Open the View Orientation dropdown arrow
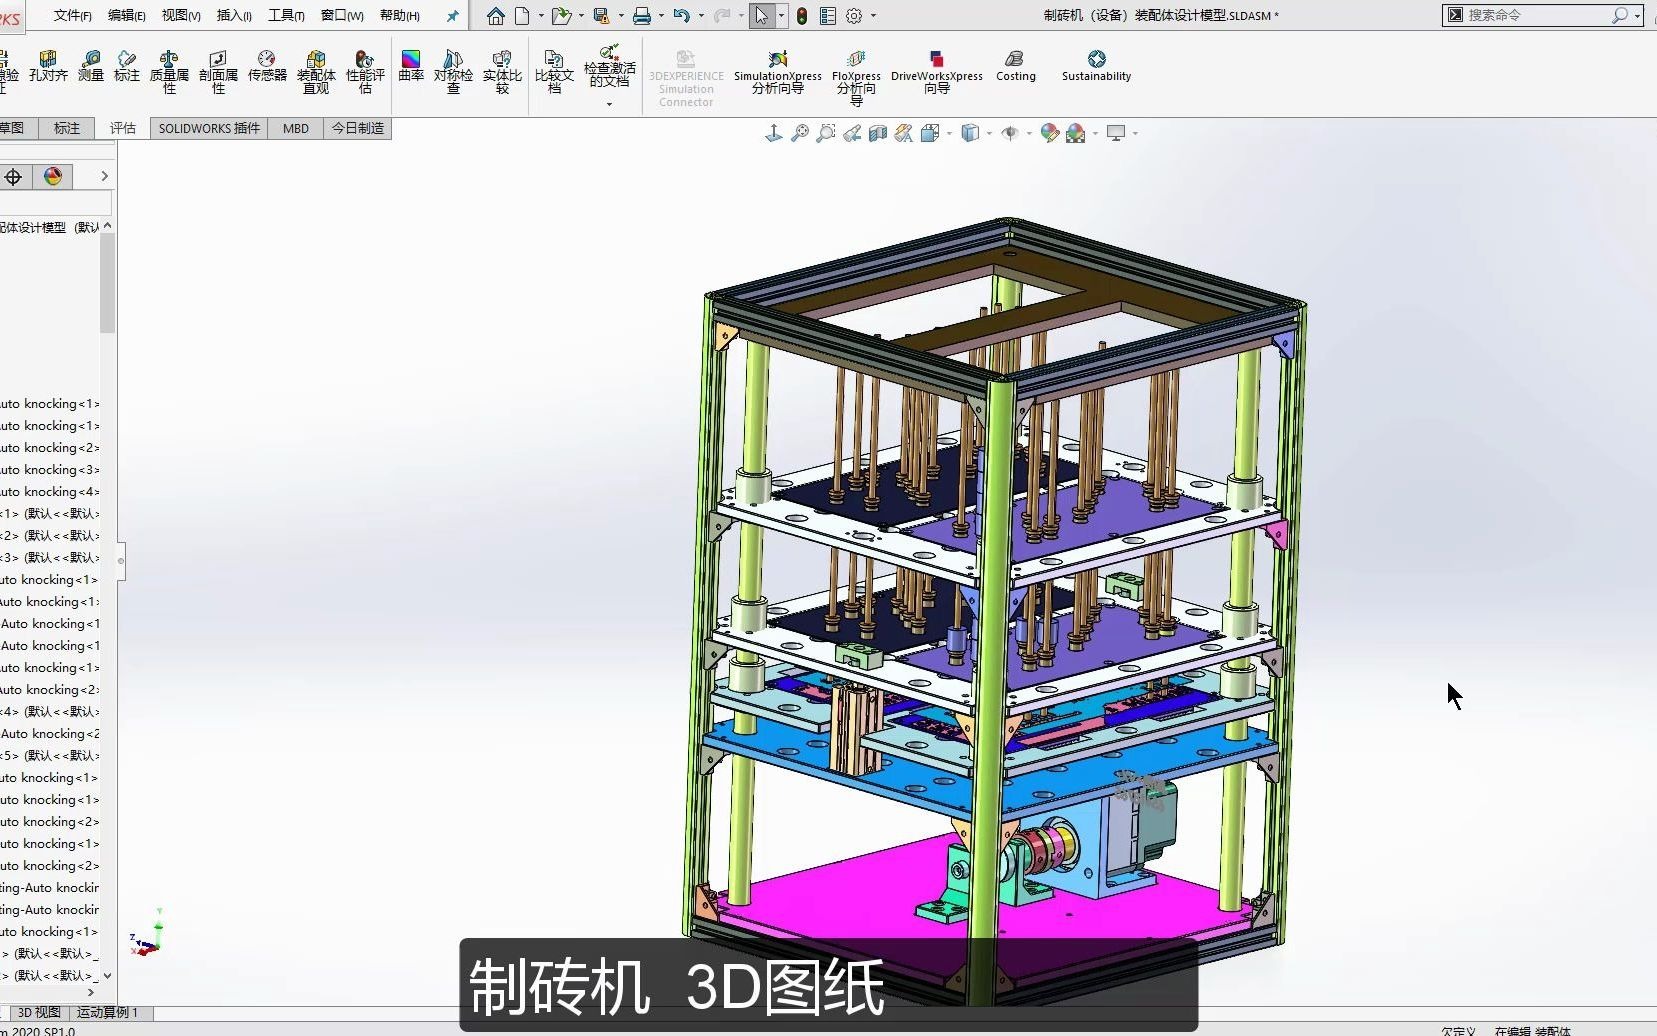The image size is (1657, 1036). 948,133
